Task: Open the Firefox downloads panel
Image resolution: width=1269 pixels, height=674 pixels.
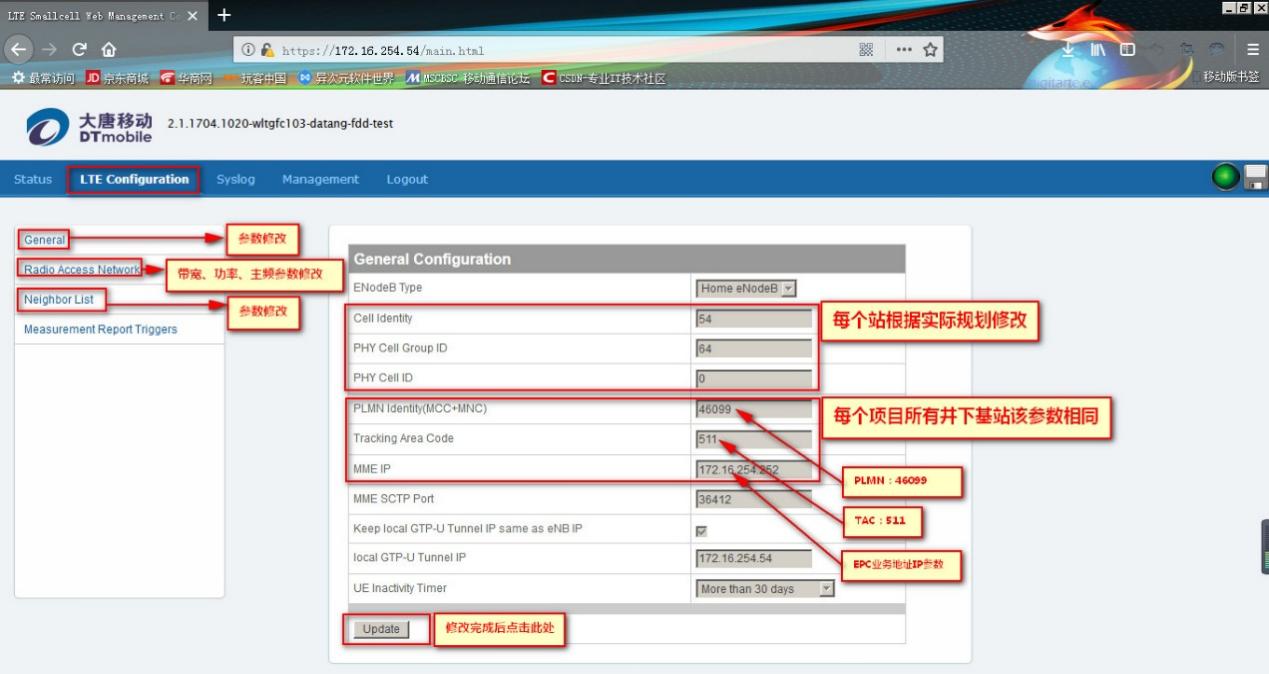Action: (1067, 49)
